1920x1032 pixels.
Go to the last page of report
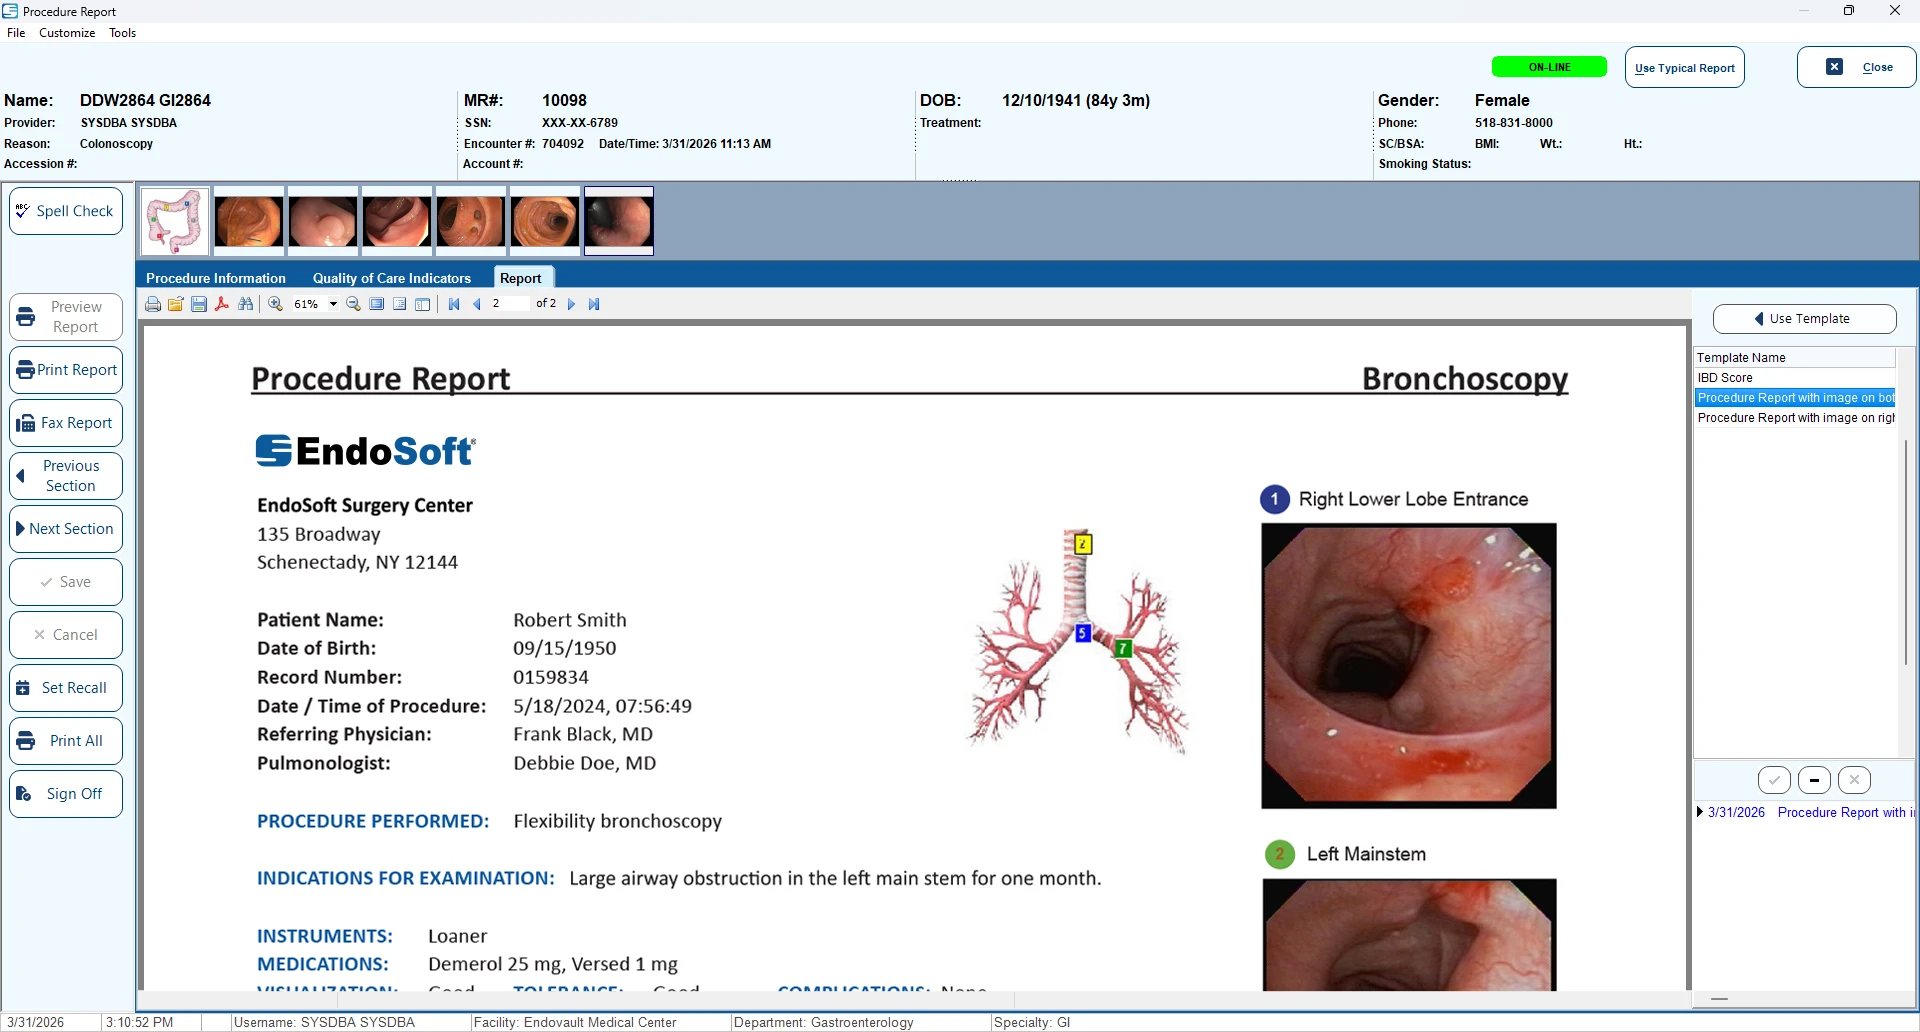click(594, 304)
